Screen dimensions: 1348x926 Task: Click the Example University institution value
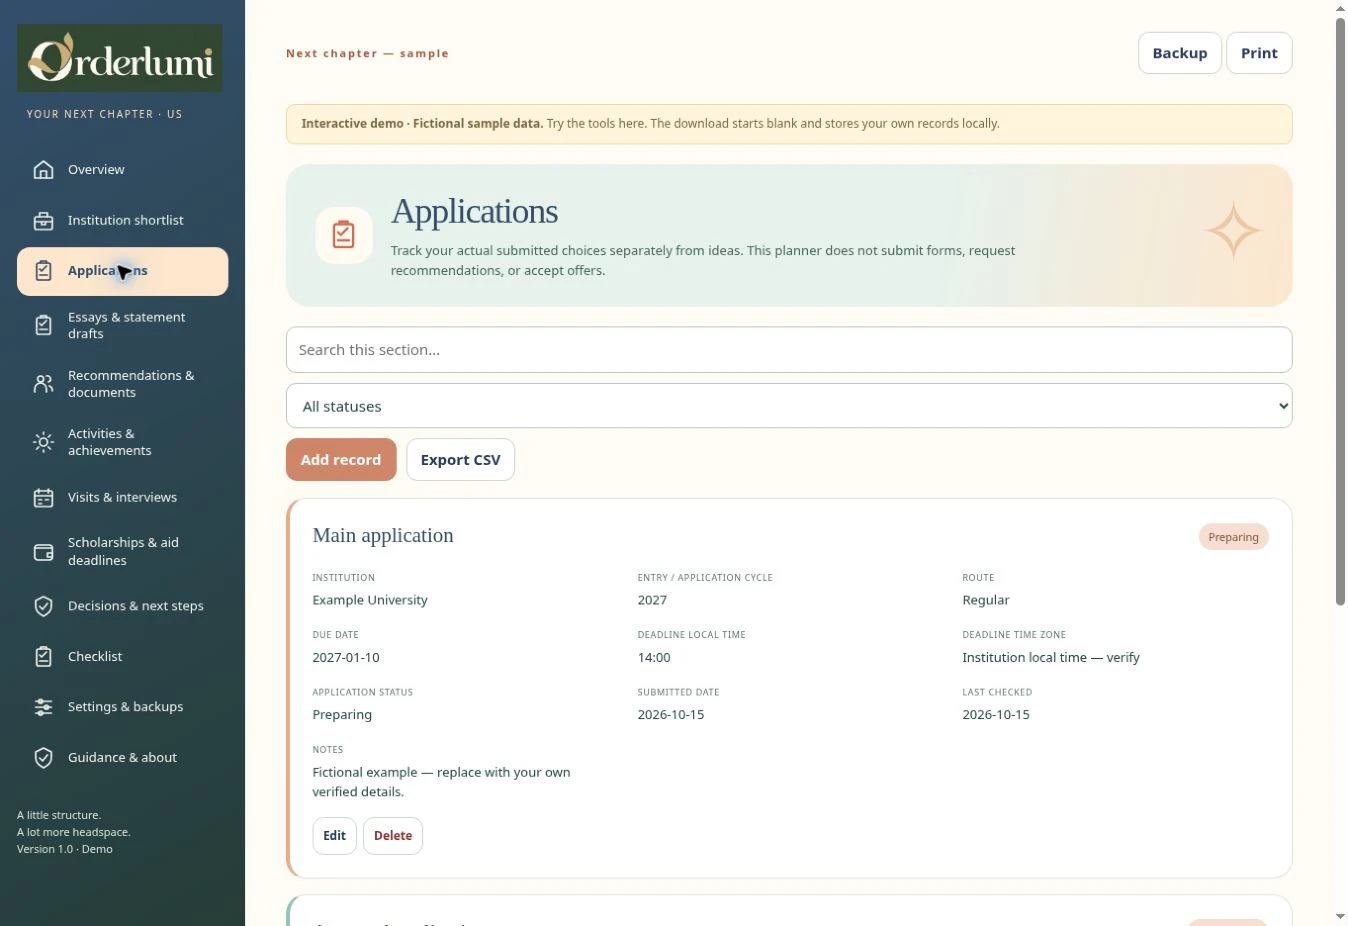click(370, 600)
